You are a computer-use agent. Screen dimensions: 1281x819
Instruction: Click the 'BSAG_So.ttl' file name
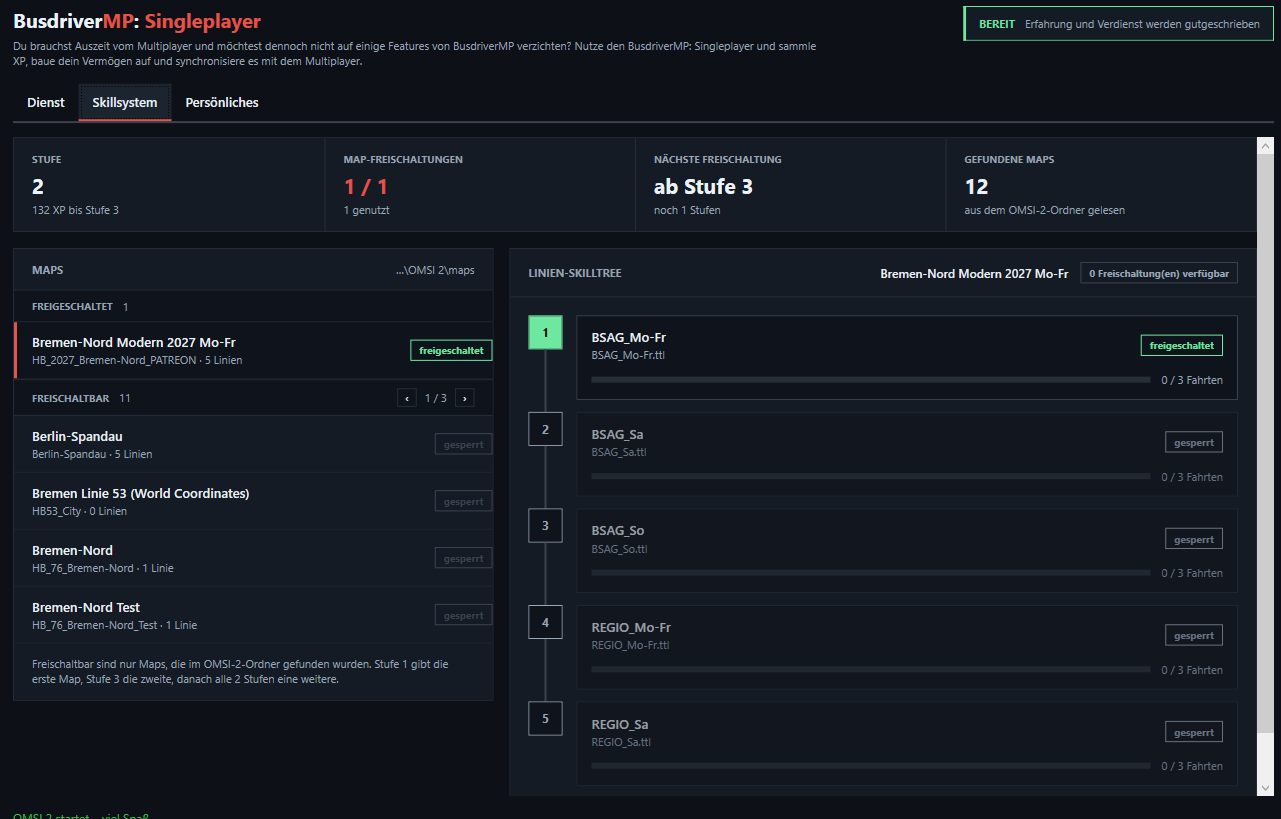pos(619,549)
